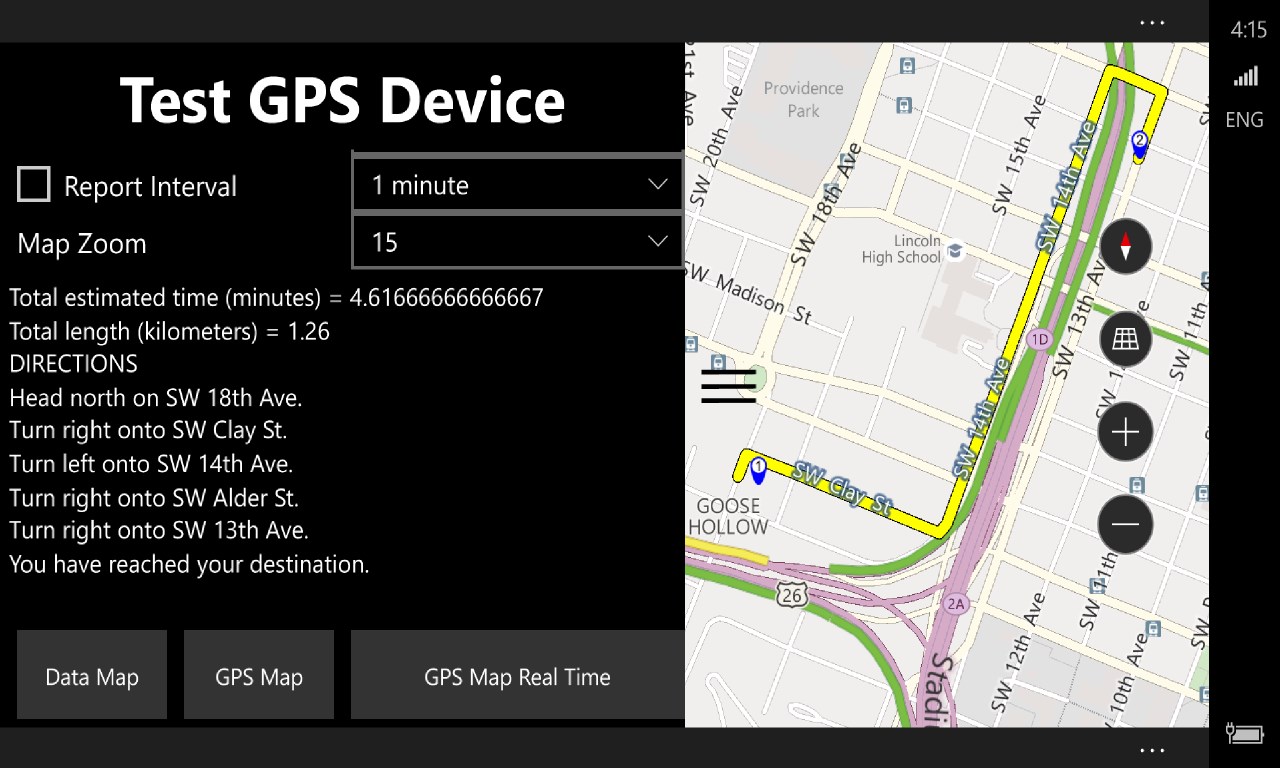
Task: Open the Map Zoom dropdown showing 15
Action: pos(516,241)
